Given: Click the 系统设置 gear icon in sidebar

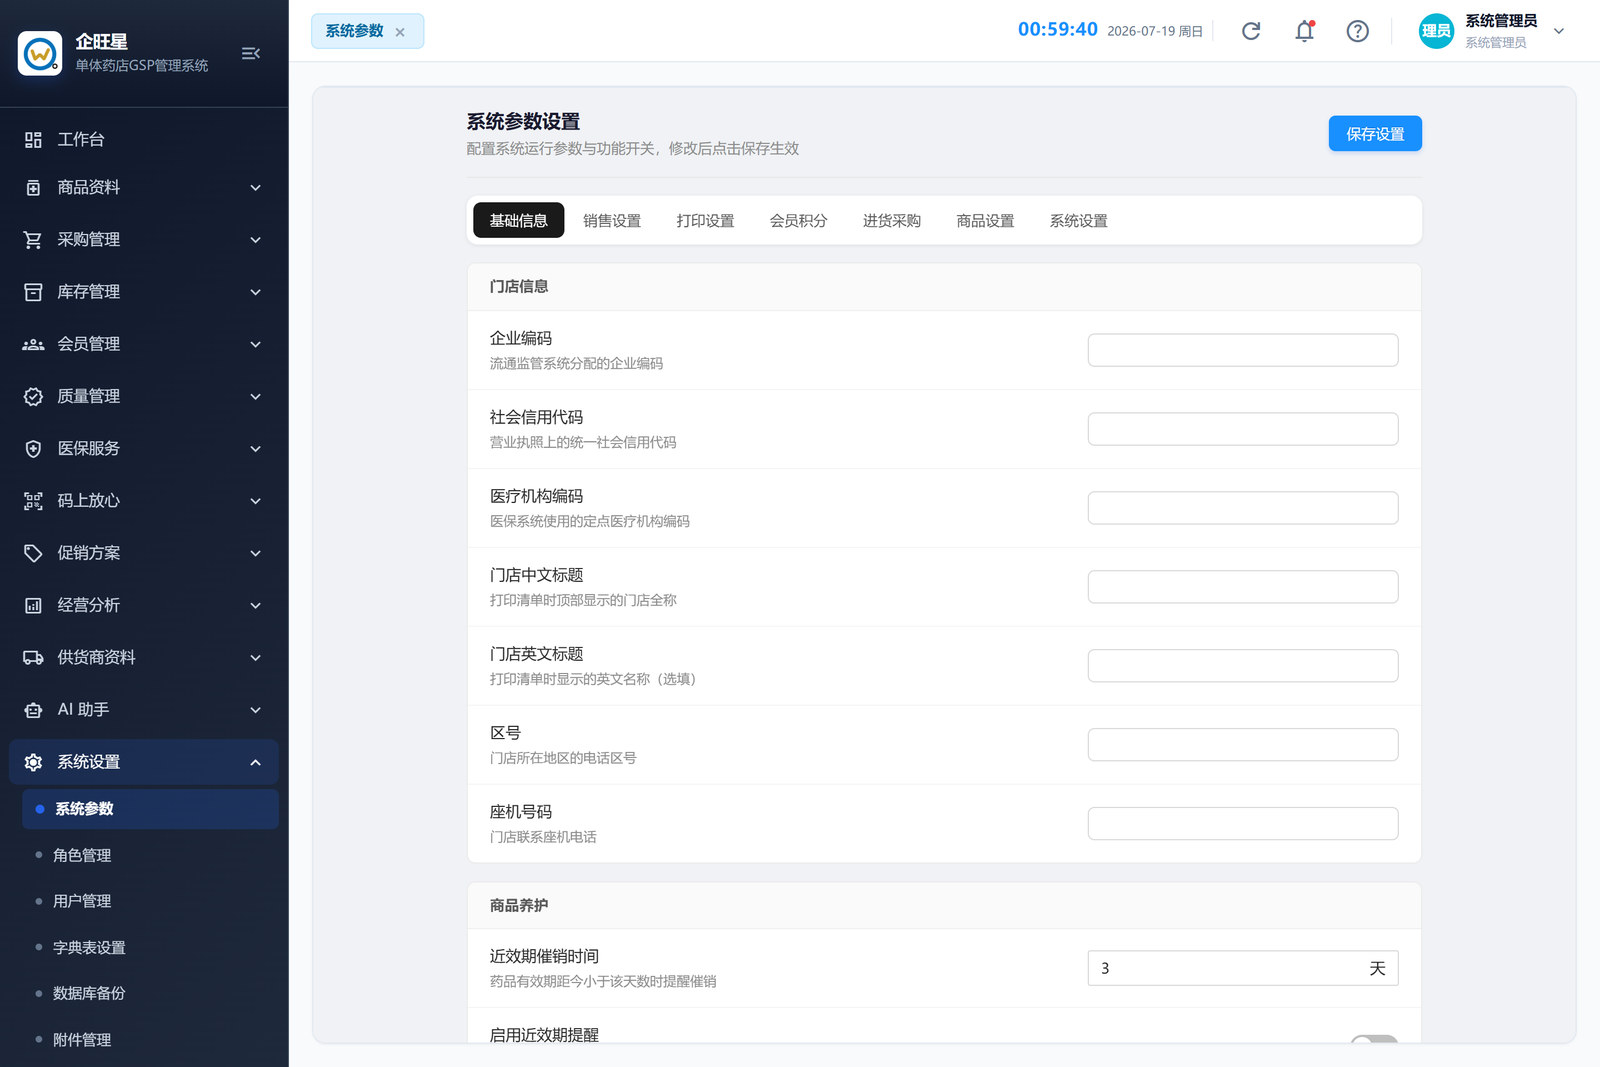Looking at the screenshot, I should coord(33,762).
